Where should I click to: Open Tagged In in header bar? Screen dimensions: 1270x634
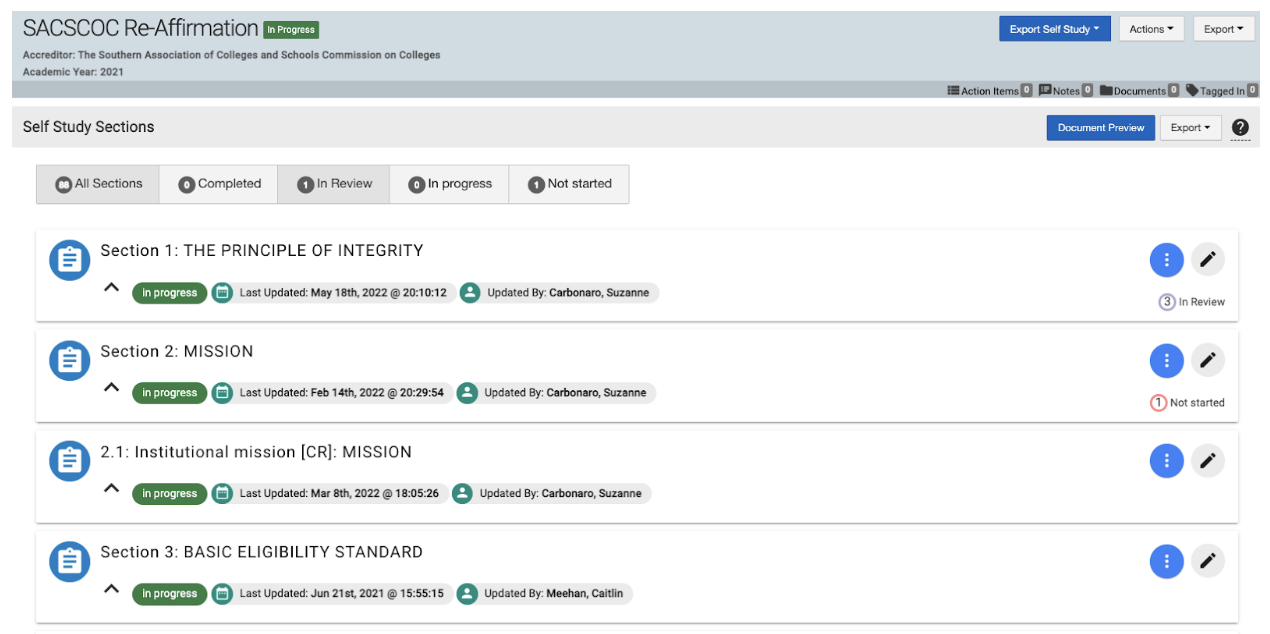click(1221, 90)
